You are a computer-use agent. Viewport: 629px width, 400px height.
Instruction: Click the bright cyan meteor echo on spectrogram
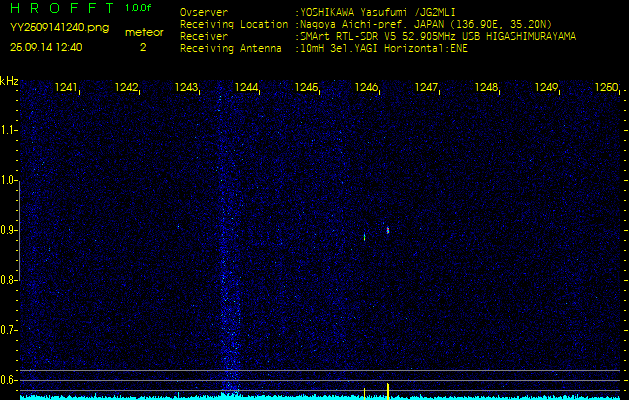(x=388, y=230)
